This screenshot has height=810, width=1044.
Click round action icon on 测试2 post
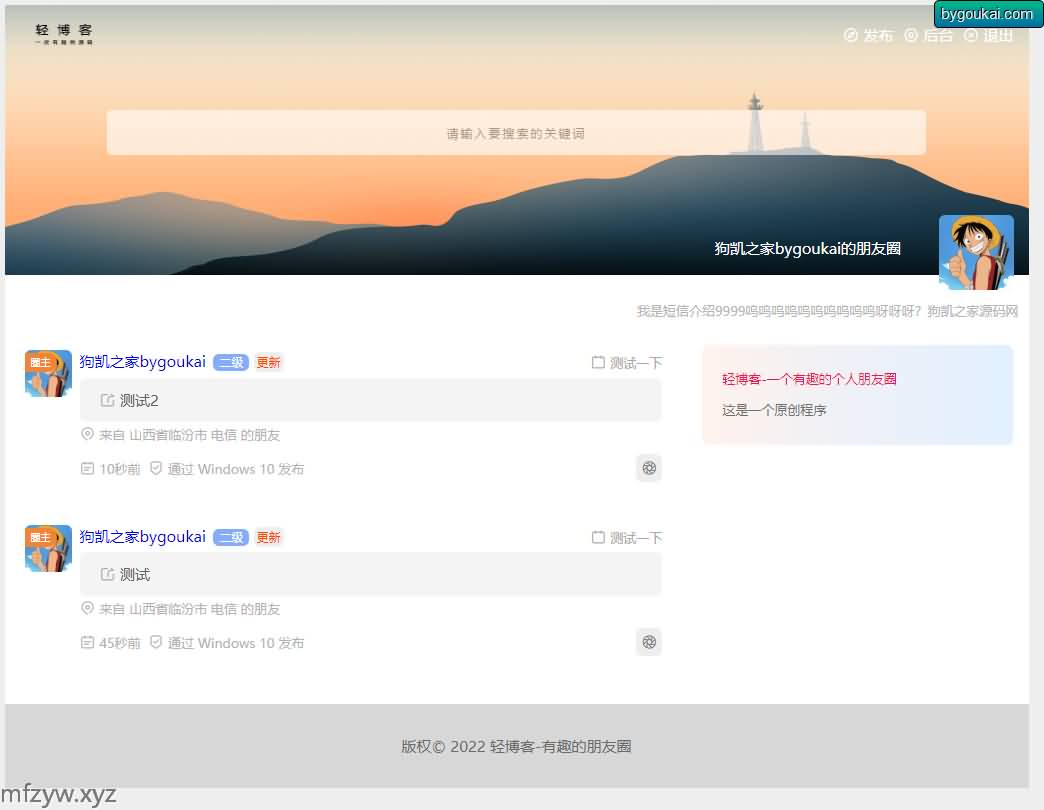(x=649, y=468)
